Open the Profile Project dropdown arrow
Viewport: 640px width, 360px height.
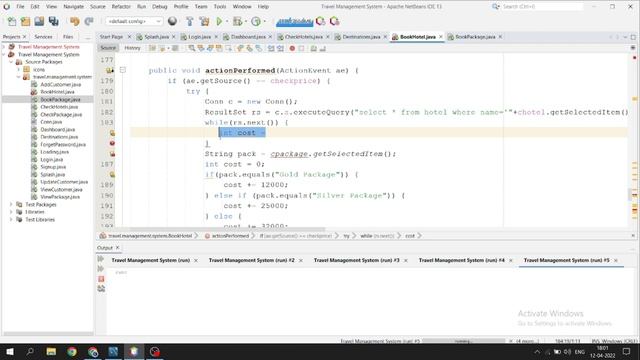coord(264,21)
